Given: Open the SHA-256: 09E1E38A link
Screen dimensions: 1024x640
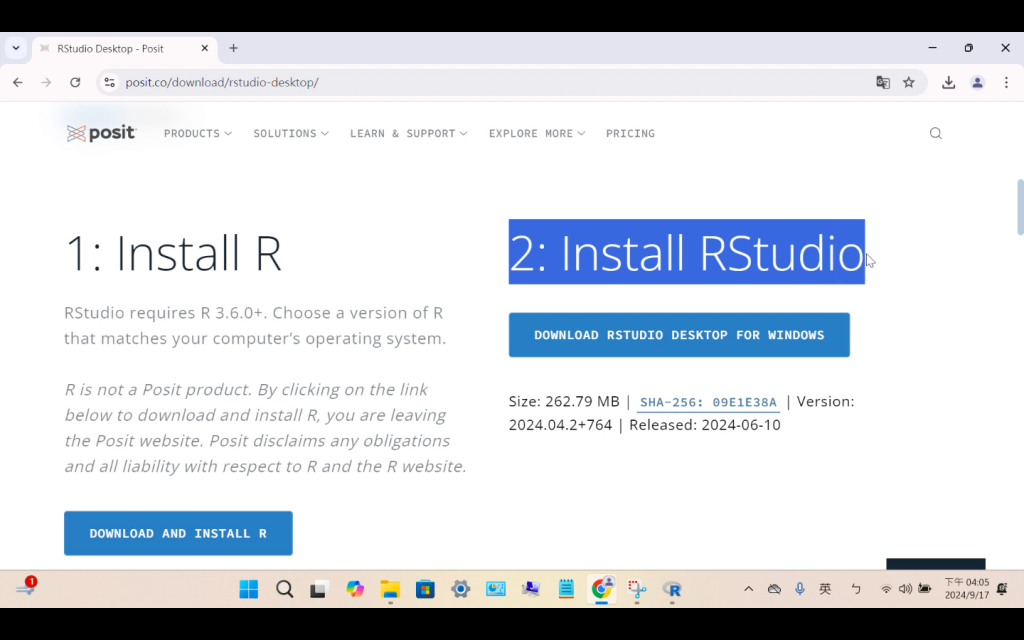Looking at the screenshot, I should [708, 402].
